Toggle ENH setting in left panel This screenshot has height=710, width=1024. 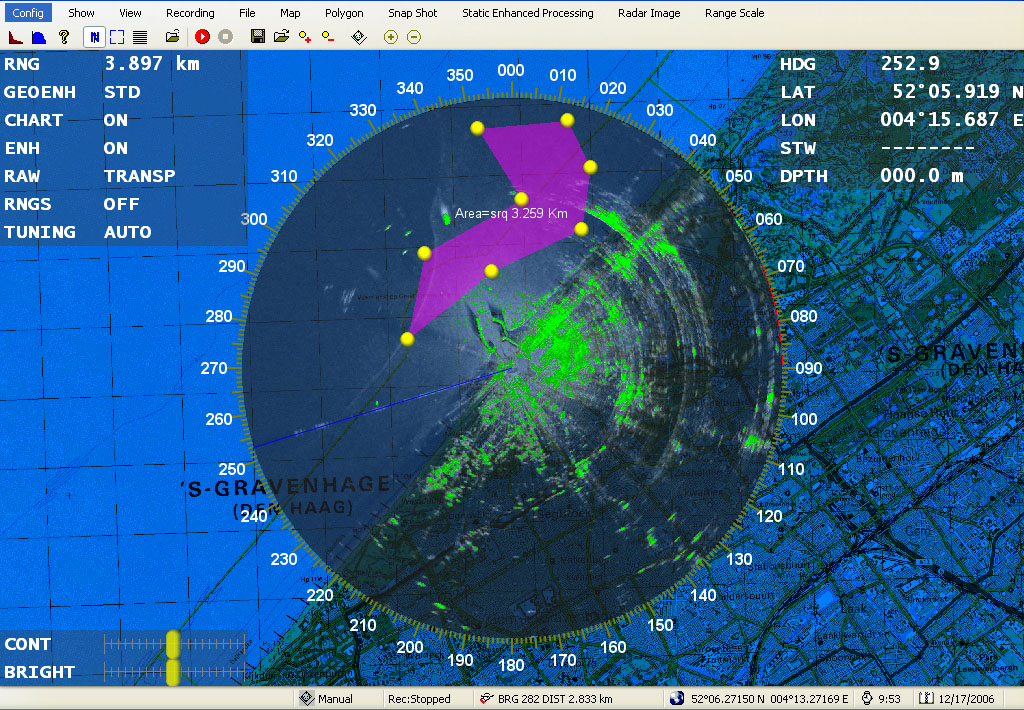pos(115,148)
